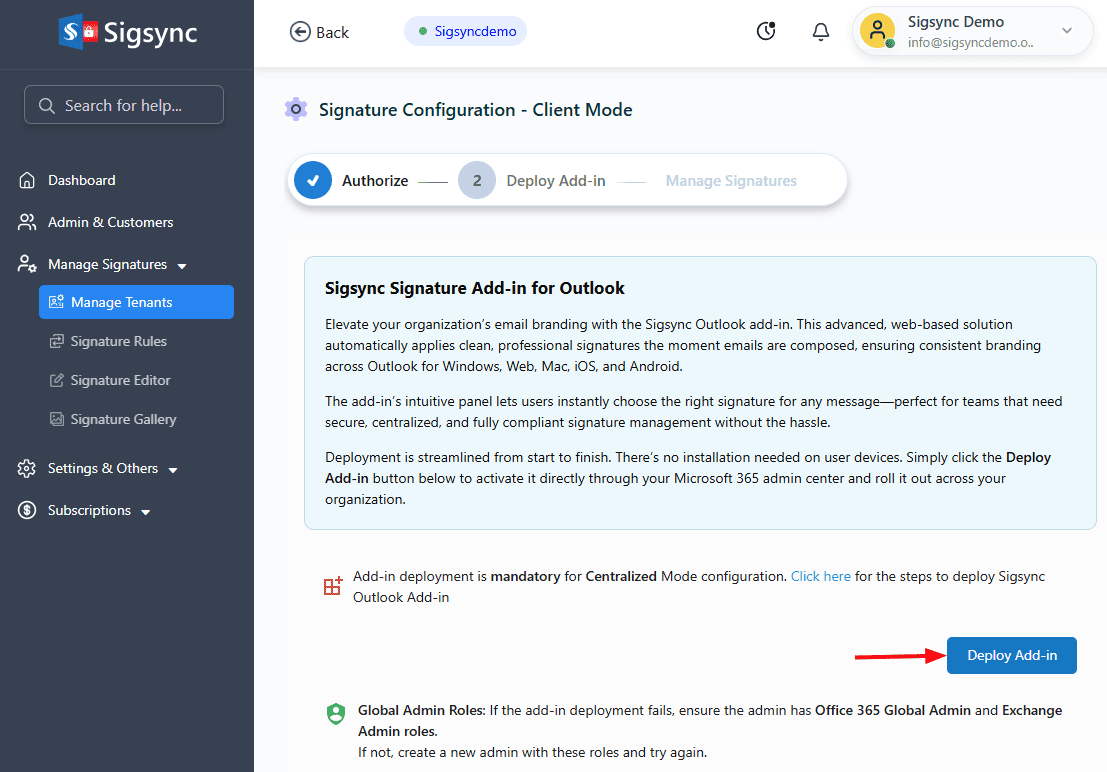Click the Signature Configuration gear icon

click(x=296, y=109)
